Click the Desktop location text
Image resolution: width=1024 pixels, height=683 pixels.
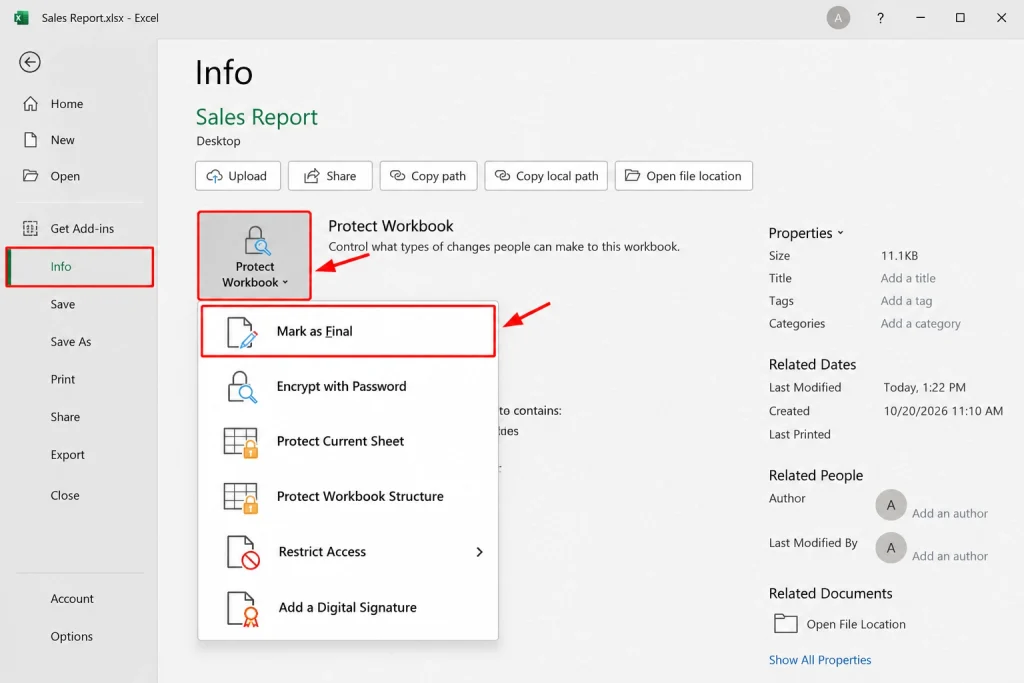[x=218, y=141]
